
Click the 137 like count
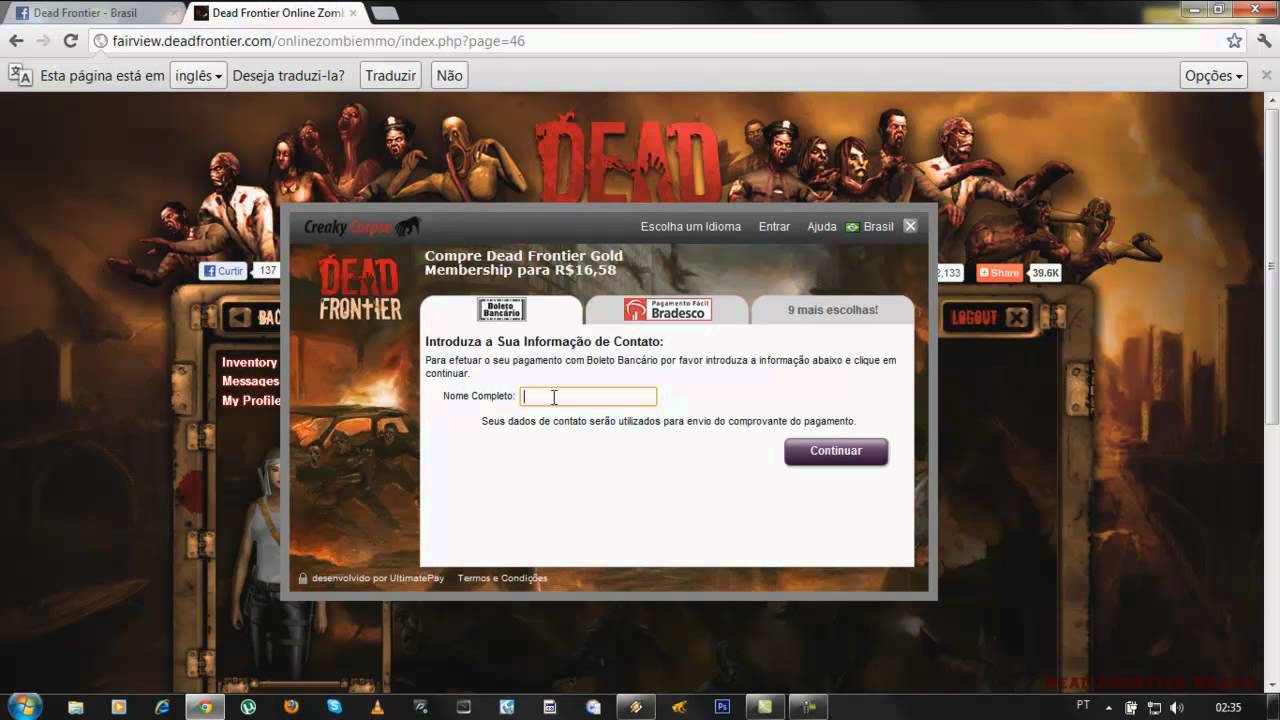(267, 271)
